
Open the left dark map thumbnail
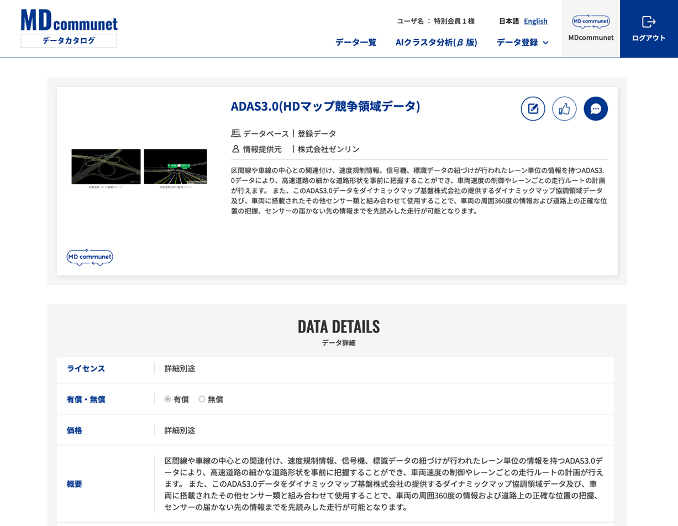pyautogui.click(x=105, y=170)
